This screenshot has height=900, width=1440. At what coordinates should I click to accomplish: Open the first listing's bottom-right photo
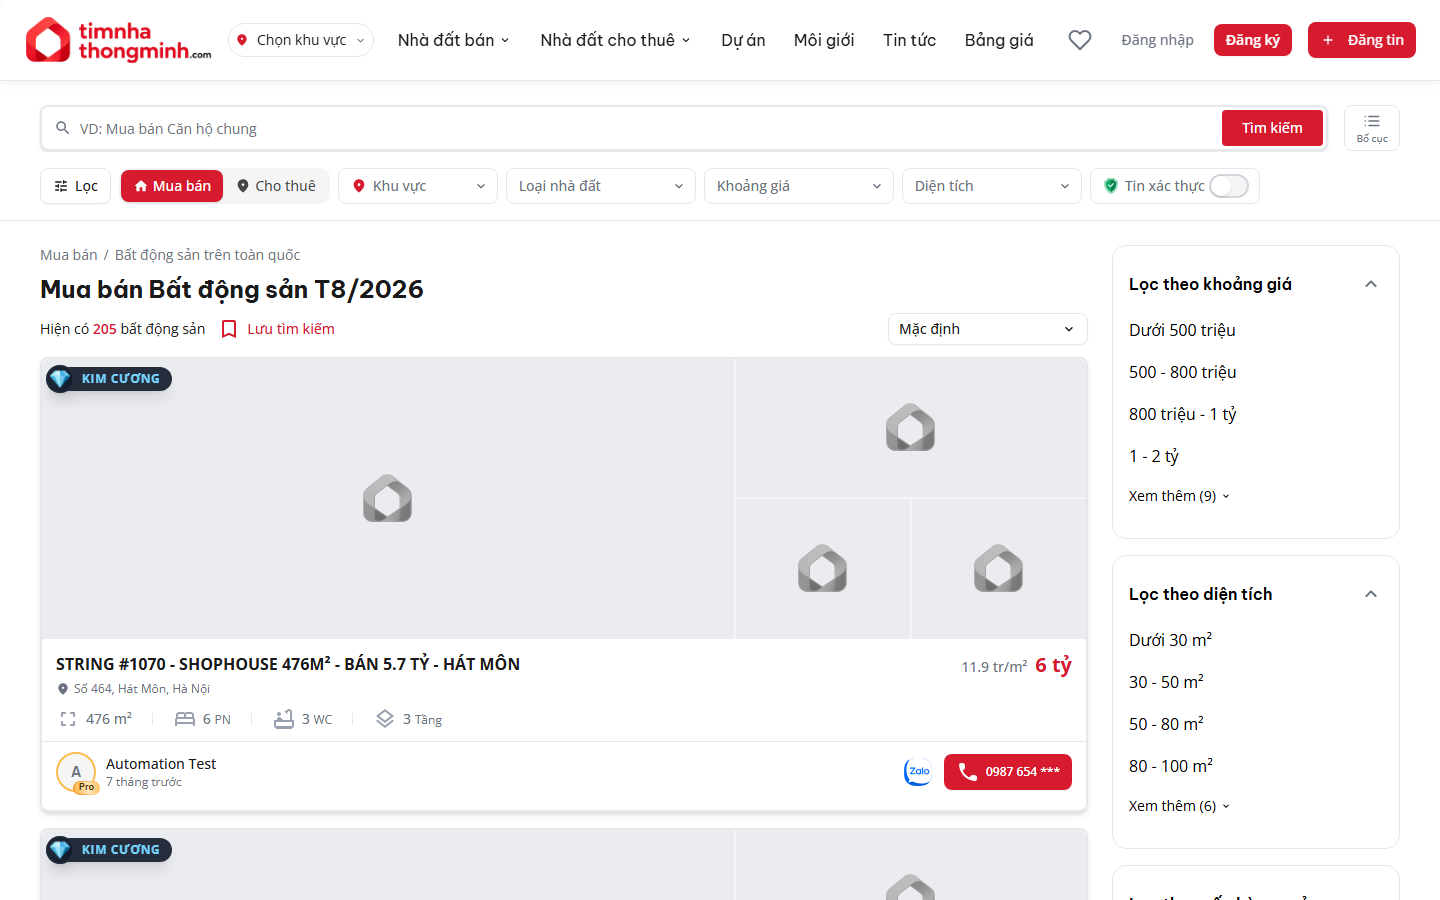999,569
